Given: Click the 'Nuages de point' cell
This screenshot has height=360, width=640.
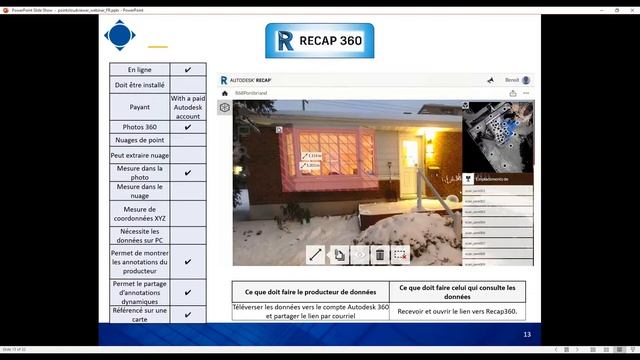Looking at the screenshot, I should click(x=140, y=140).
